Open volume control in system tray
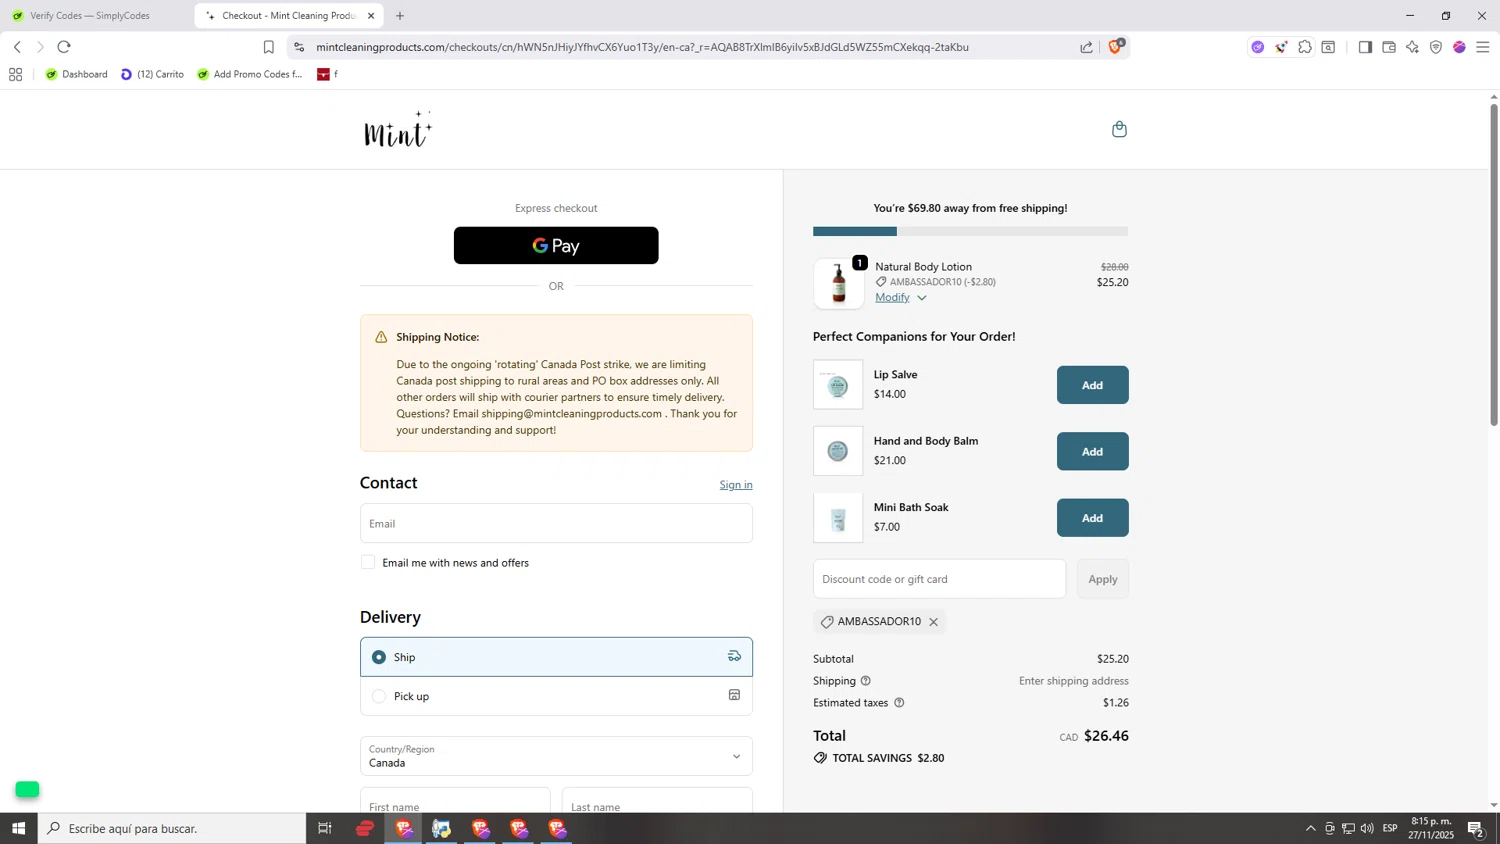1500x844 pixels. point(1367,828)
